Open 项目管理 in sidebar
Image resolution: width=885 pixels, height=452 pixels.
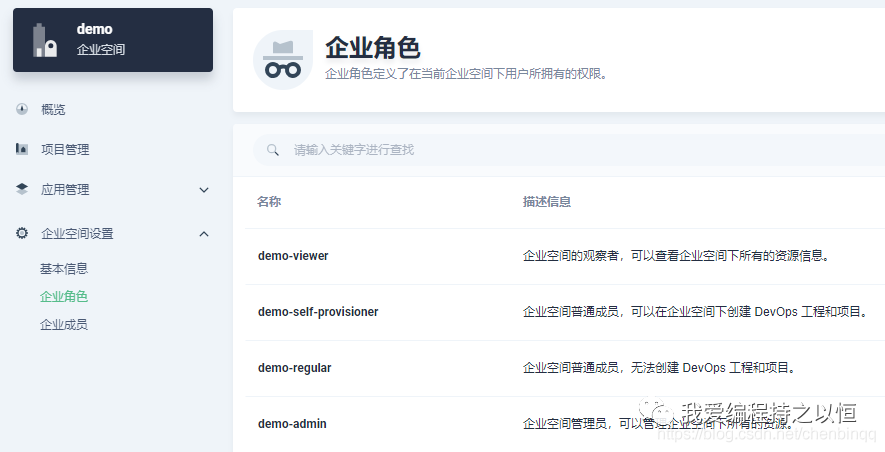65,150
